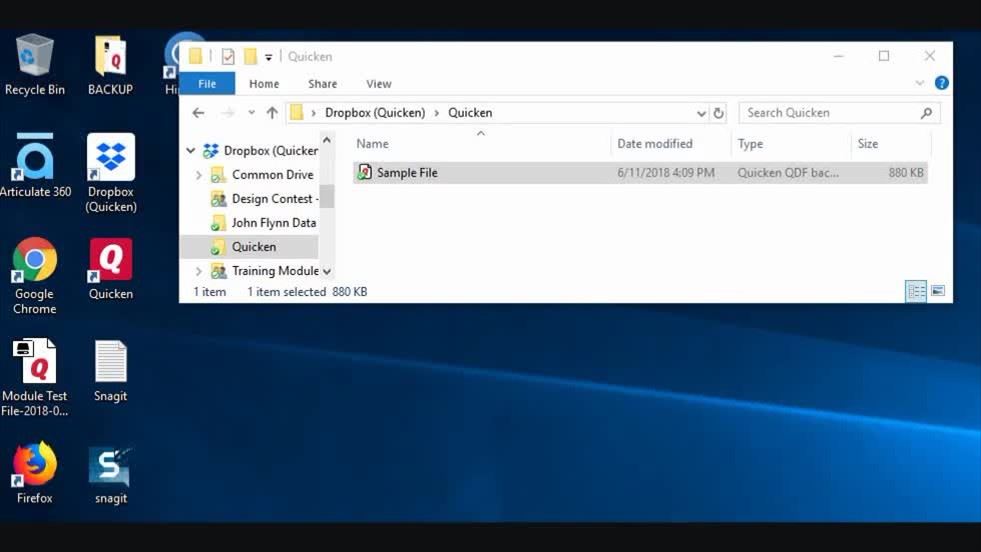This screenshot has height=552, width=981.
Task: Collapse the Dropbox (Quicken) tree node
Action: pos(191,151)
